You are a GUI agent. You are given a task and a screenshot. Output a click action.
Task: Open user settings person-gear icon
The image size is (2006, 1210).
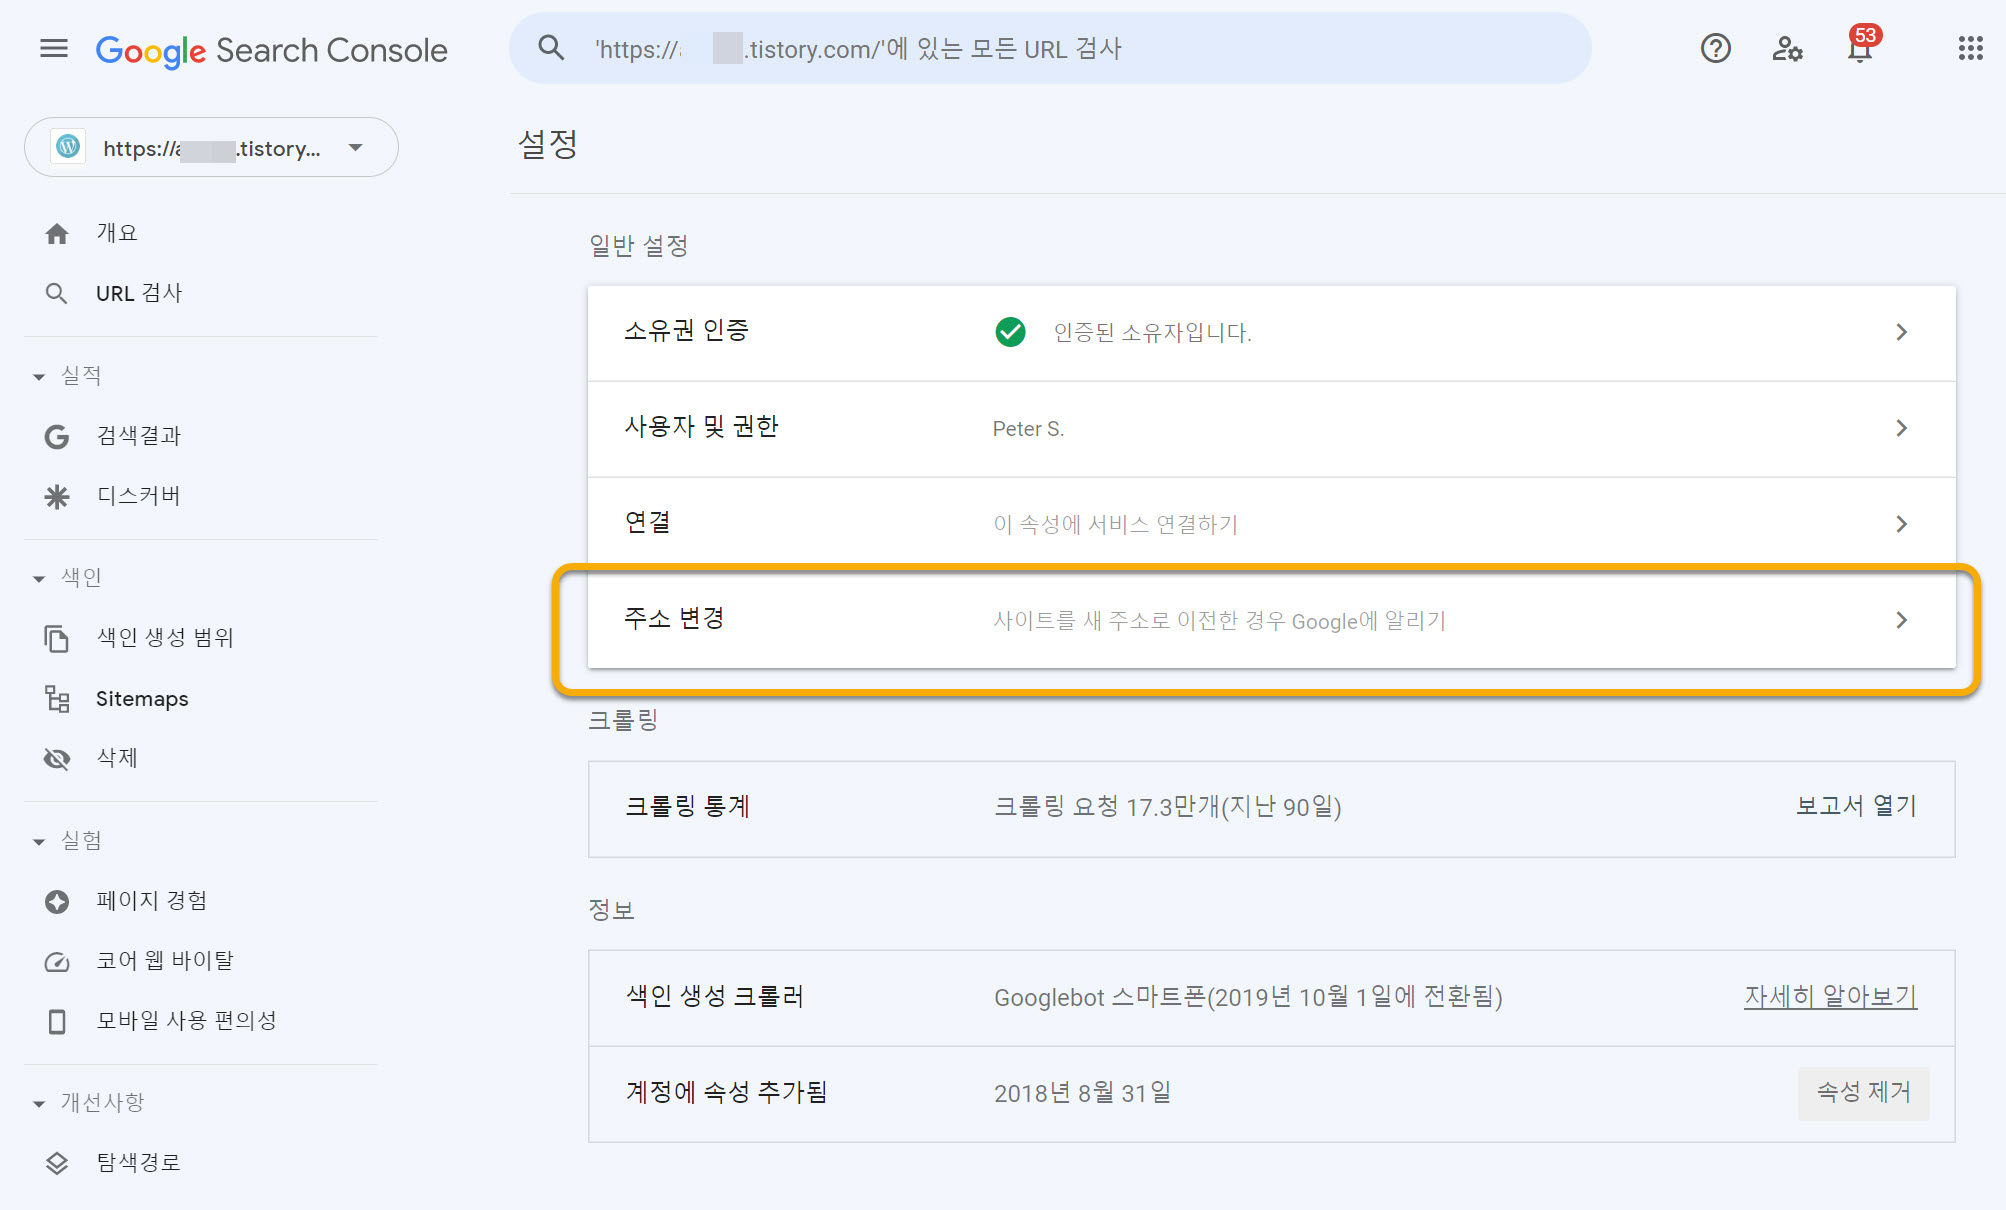(x=1787, y=48)
